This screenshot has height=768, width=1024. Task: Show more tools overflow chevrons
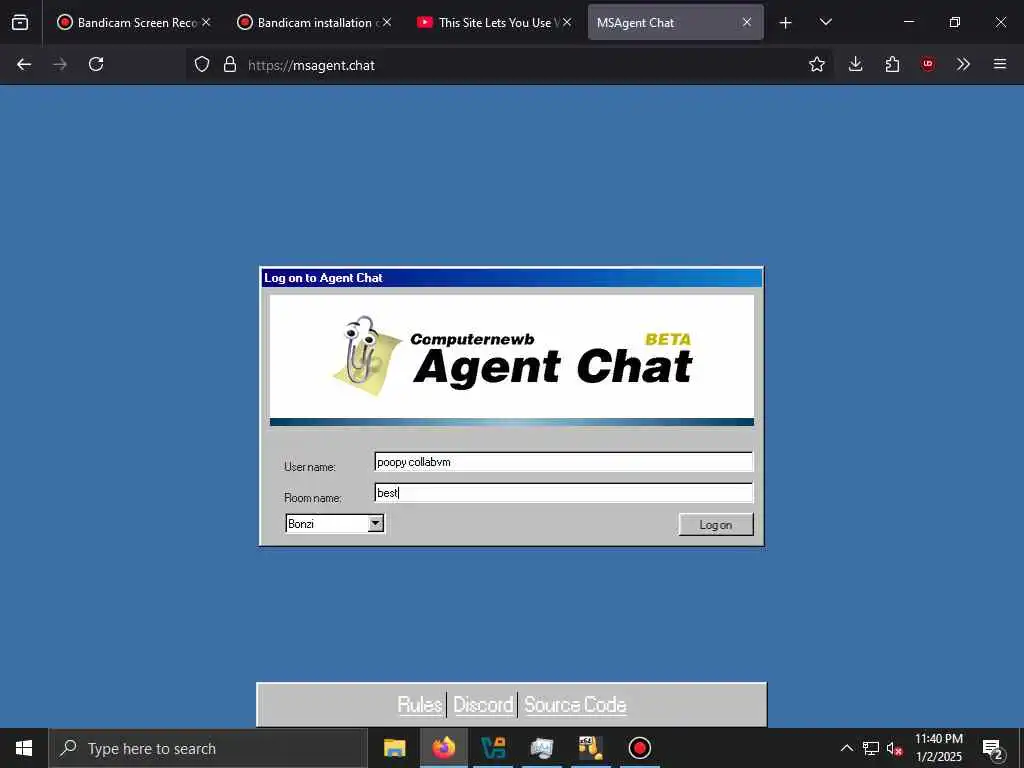point(963,64)
